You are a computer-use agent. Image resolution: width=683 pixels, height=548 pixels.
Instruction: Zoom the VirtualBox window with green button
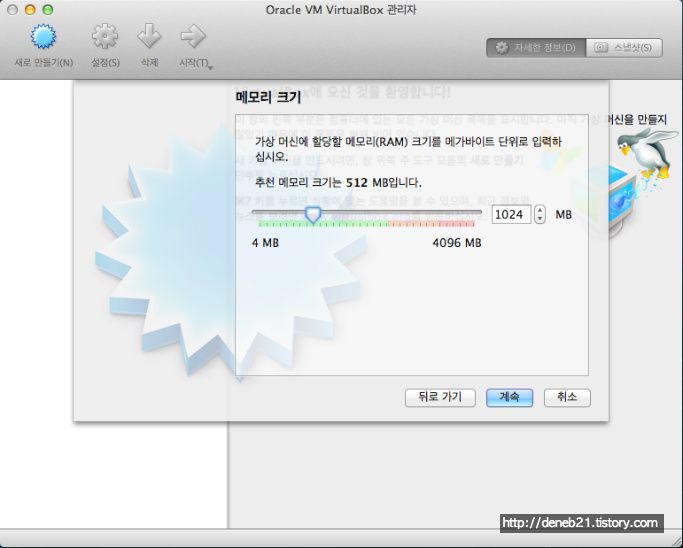click(48, 9)
